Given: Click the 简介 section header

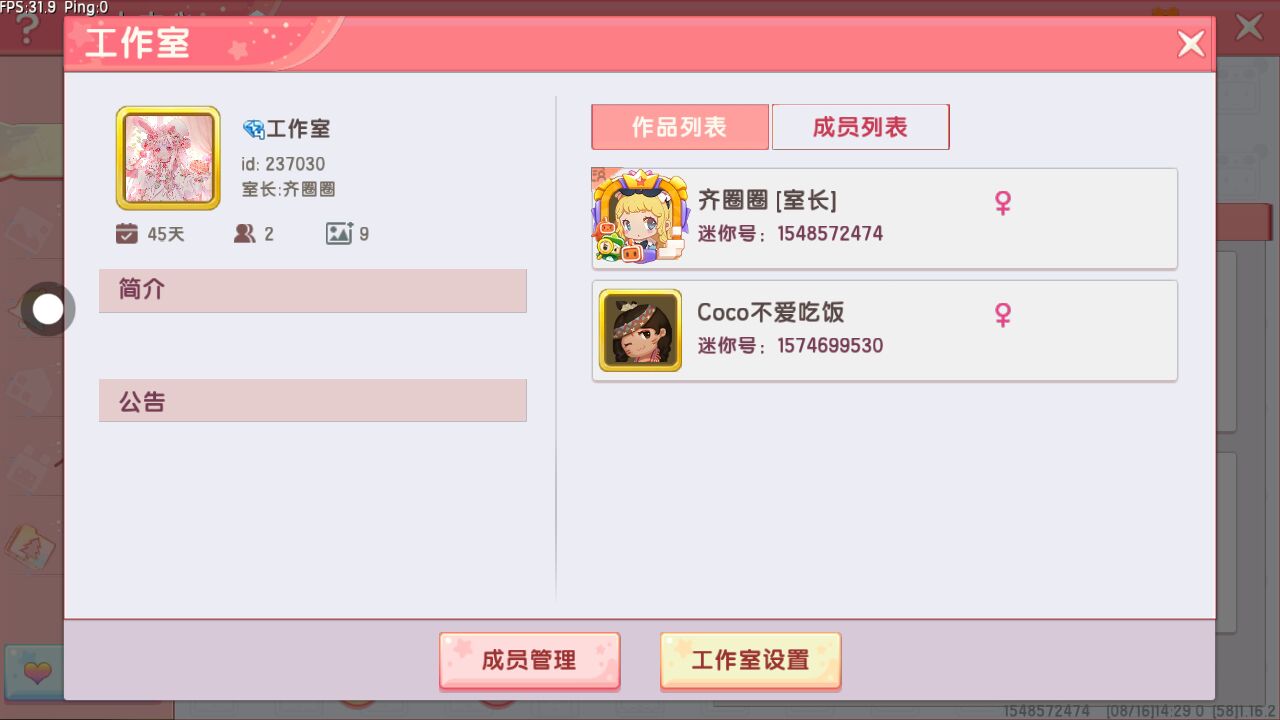Looking at the screenshot, I should (x=312, y=290).
